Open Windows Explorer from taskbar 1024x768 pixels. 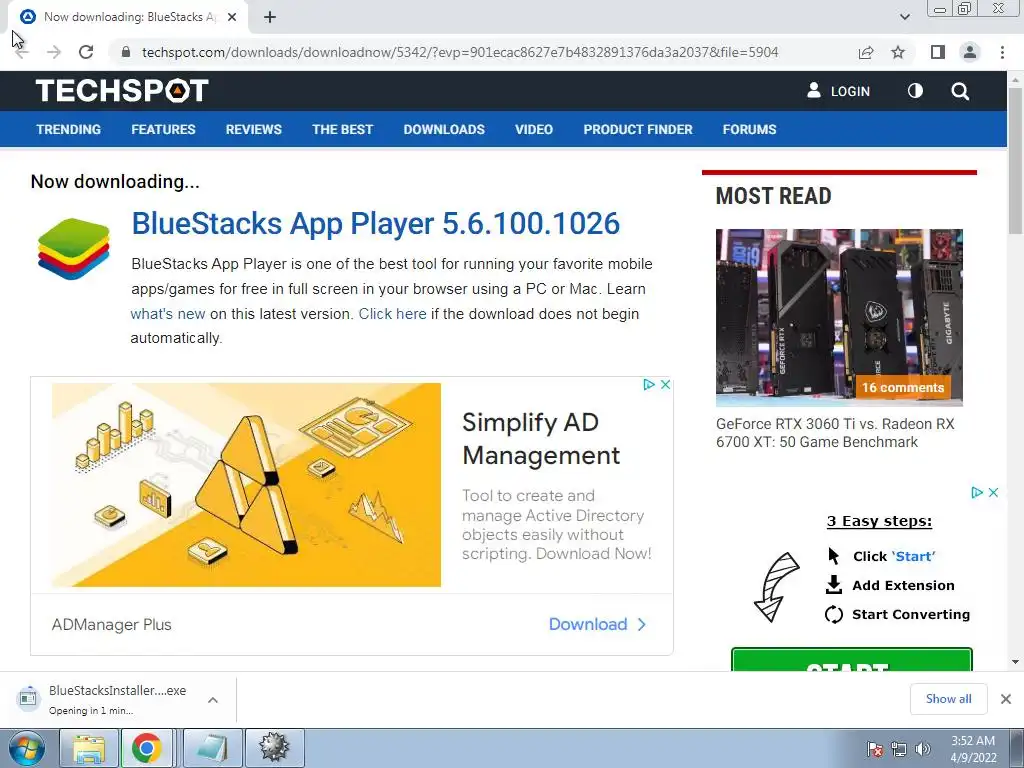89,748
